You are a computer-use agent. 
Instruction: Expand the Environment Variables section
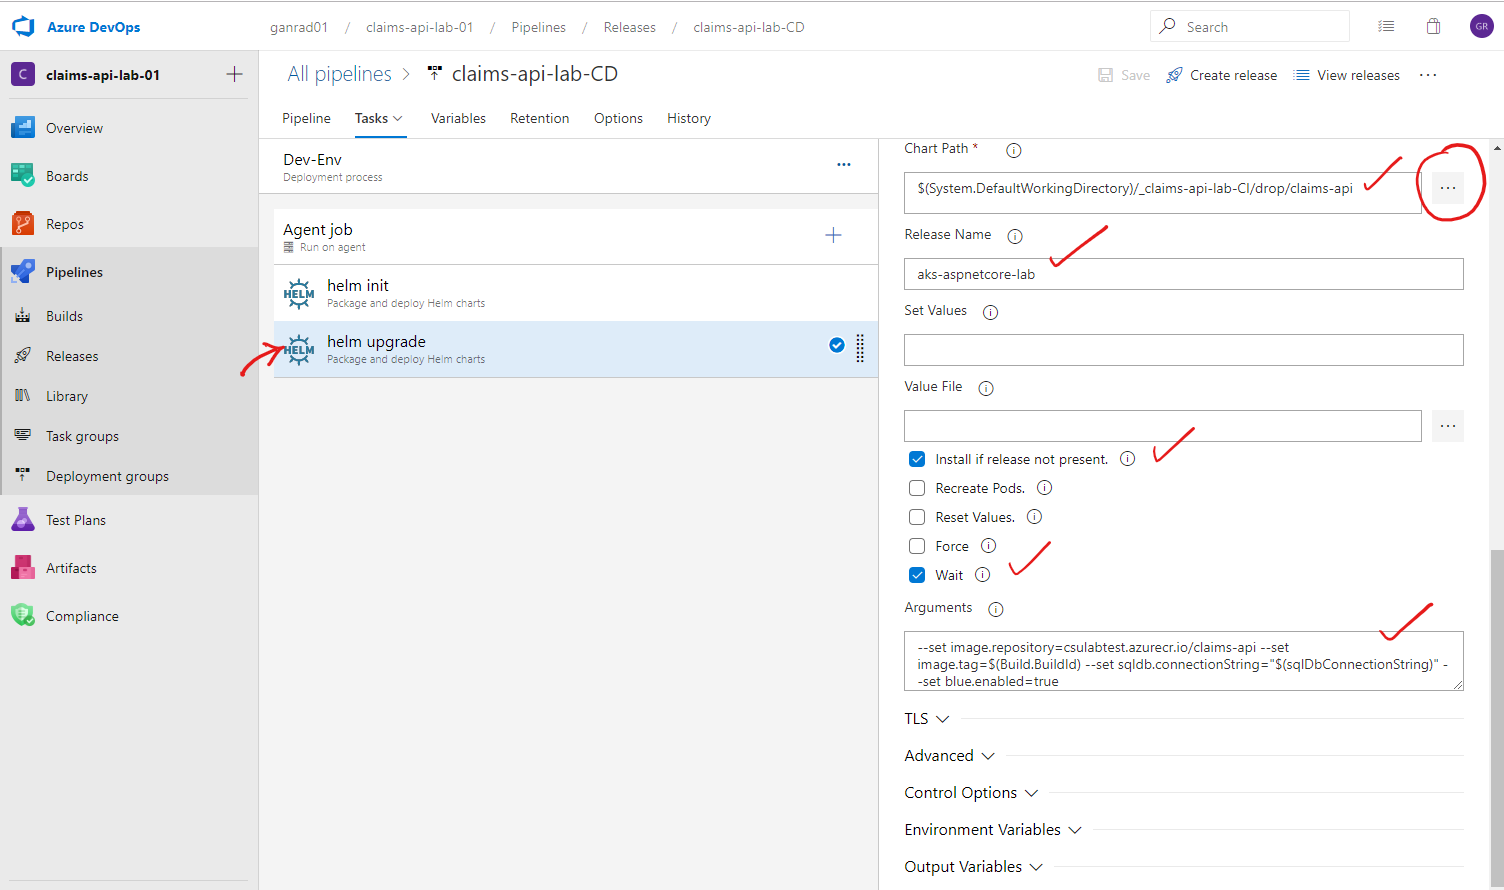[x=993, y=830]
